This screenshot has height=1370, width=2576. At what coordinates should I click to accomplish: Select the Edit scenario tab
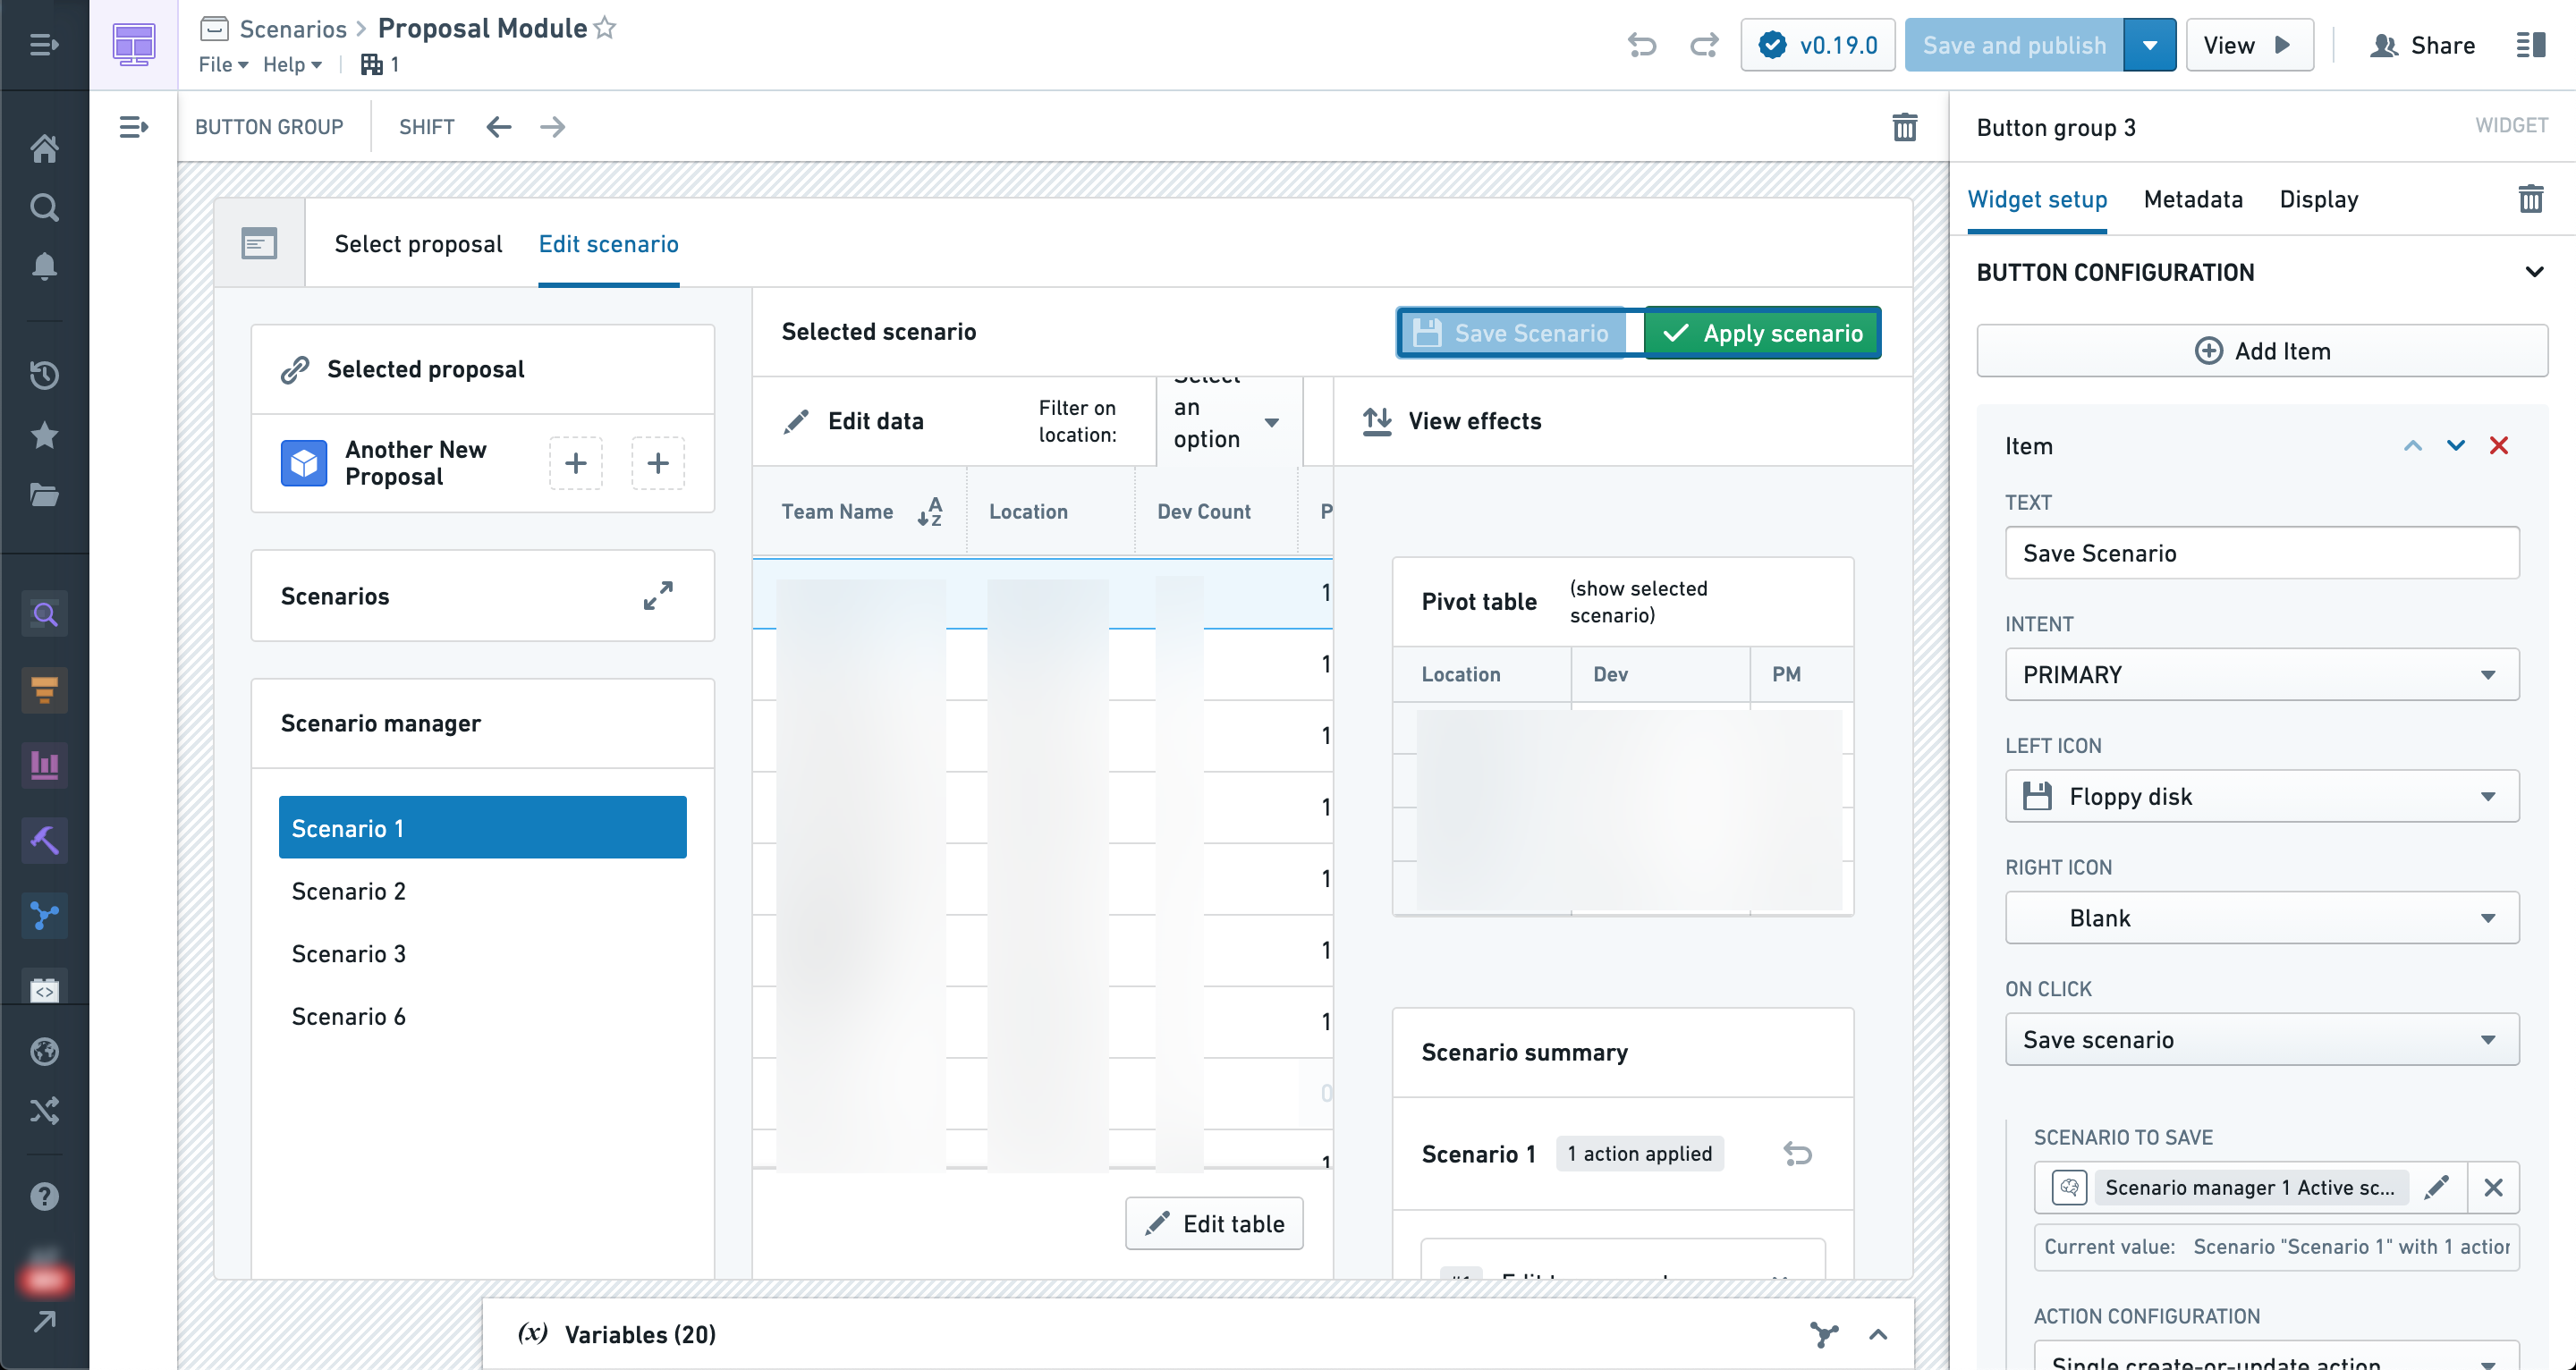click(608, 243)
